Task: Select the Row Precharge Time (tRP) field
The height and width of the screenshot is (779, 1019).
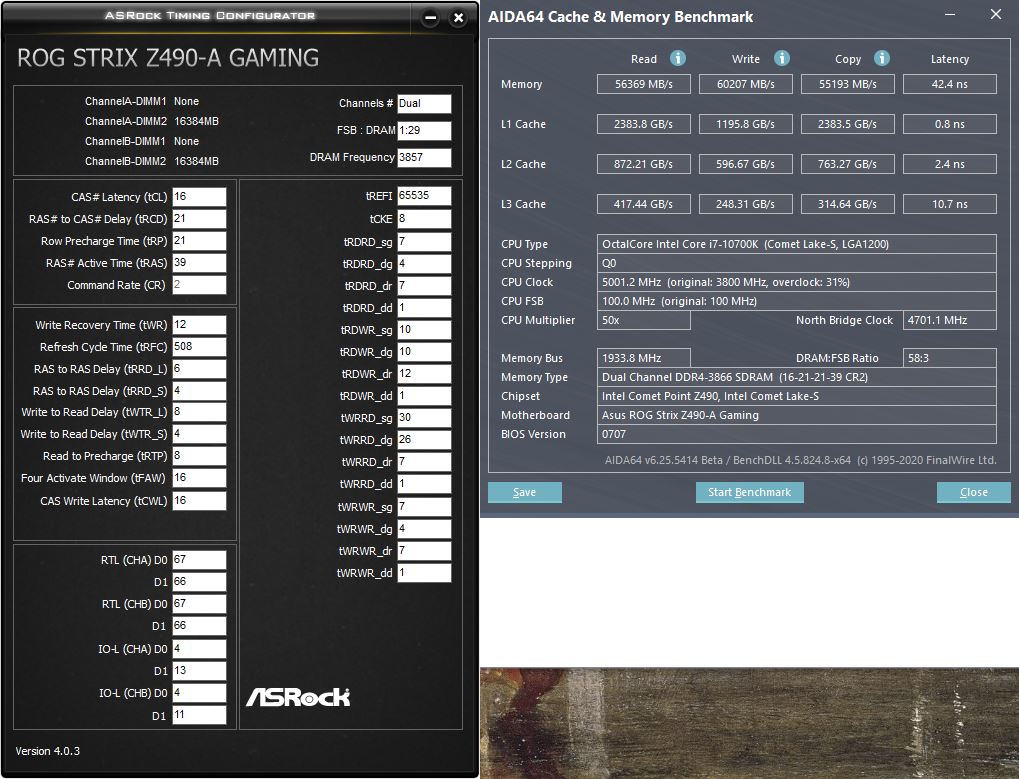Action: [199, 241]
